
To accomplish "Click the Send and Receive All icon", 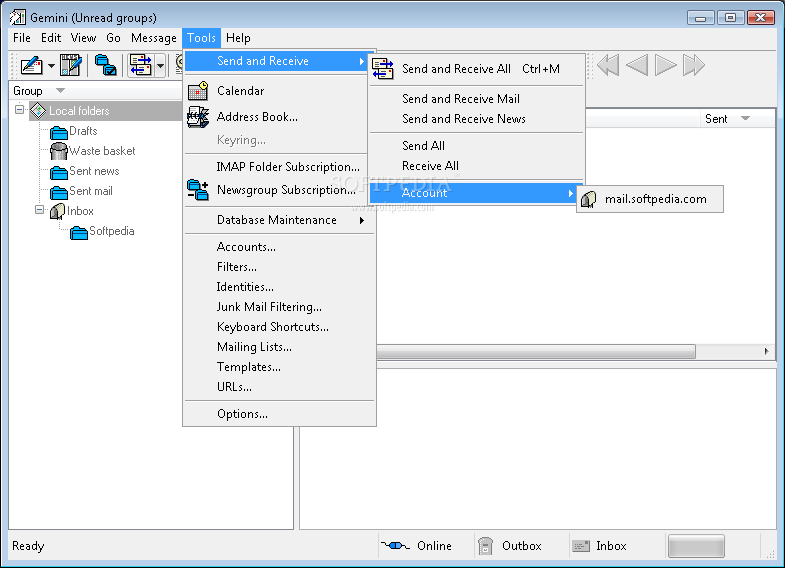I will [x=383, y=69].
